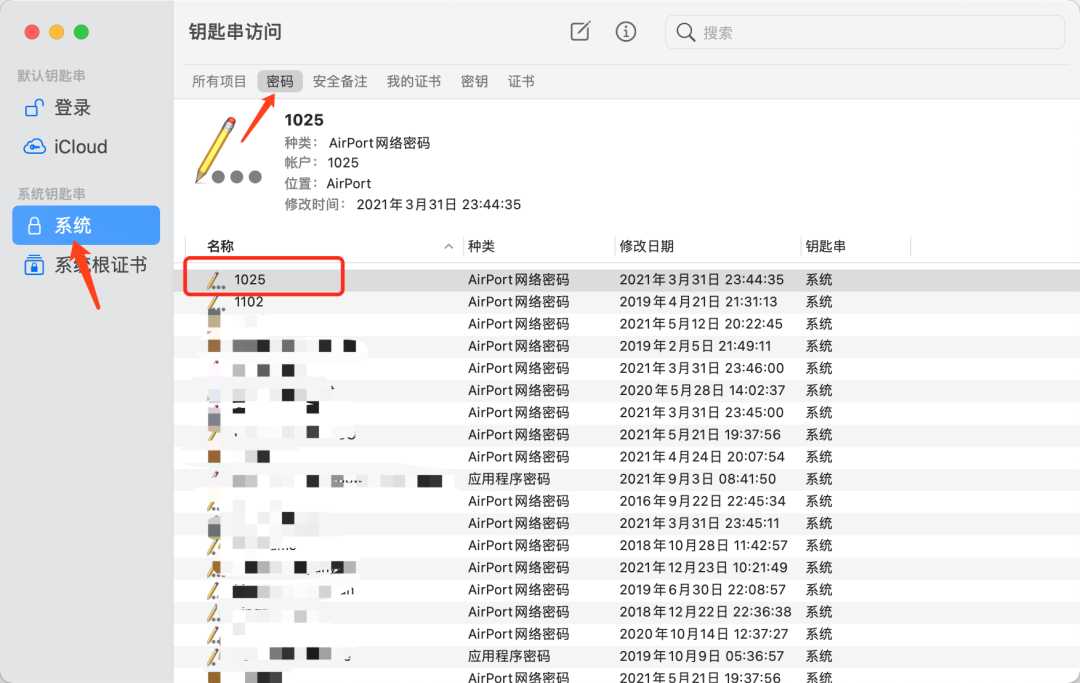The image size is (1080, 683).
Task: Select the iCloud keychain cloud icon
Action: click(x=34, y=147)
